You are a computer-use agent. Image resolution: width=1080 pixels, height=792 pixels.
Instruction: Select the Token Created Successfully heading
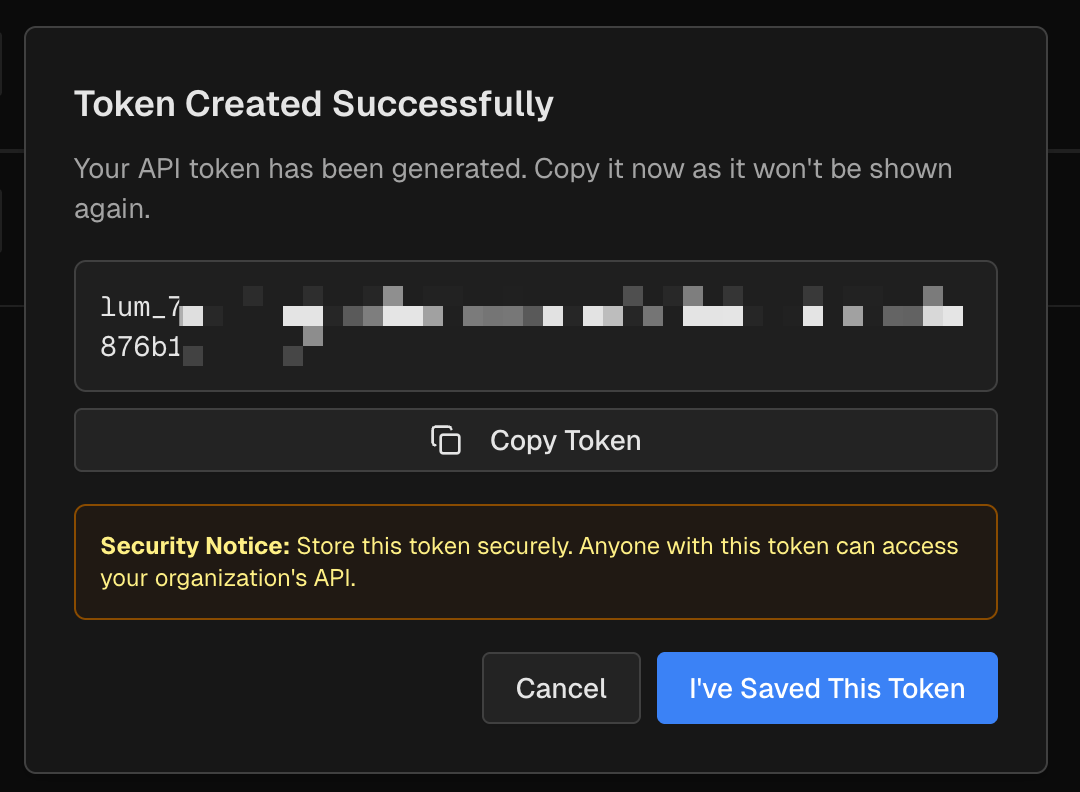point(314,104)
